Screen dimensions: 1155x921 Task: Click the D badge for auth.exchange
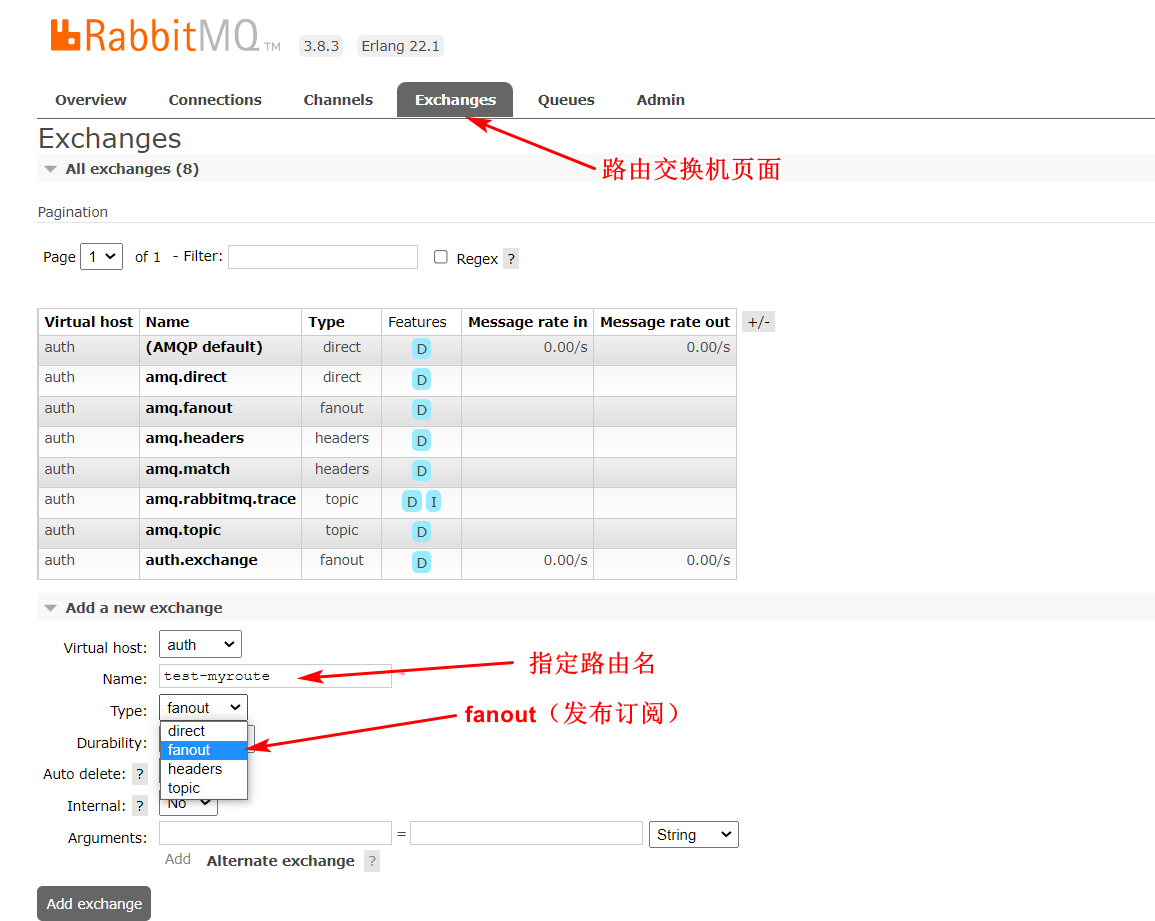[421, 563]
